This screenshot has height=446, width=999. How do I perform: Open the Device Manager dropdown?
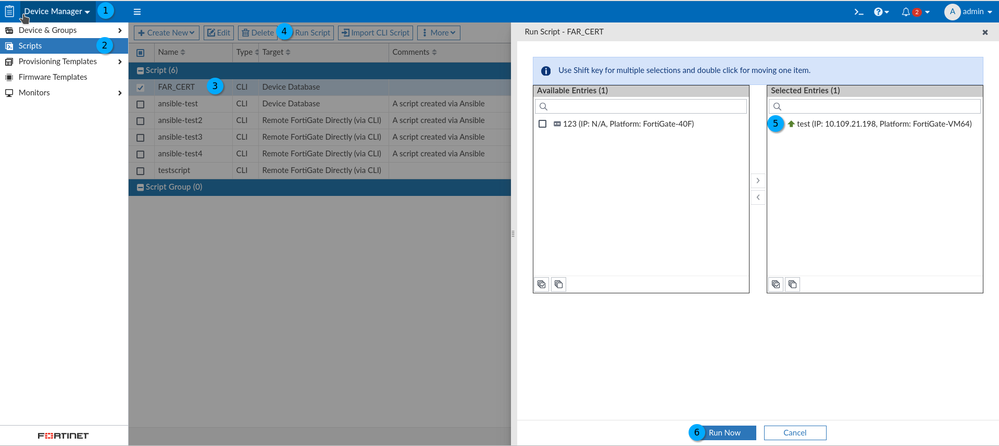(x=57, y=11)
